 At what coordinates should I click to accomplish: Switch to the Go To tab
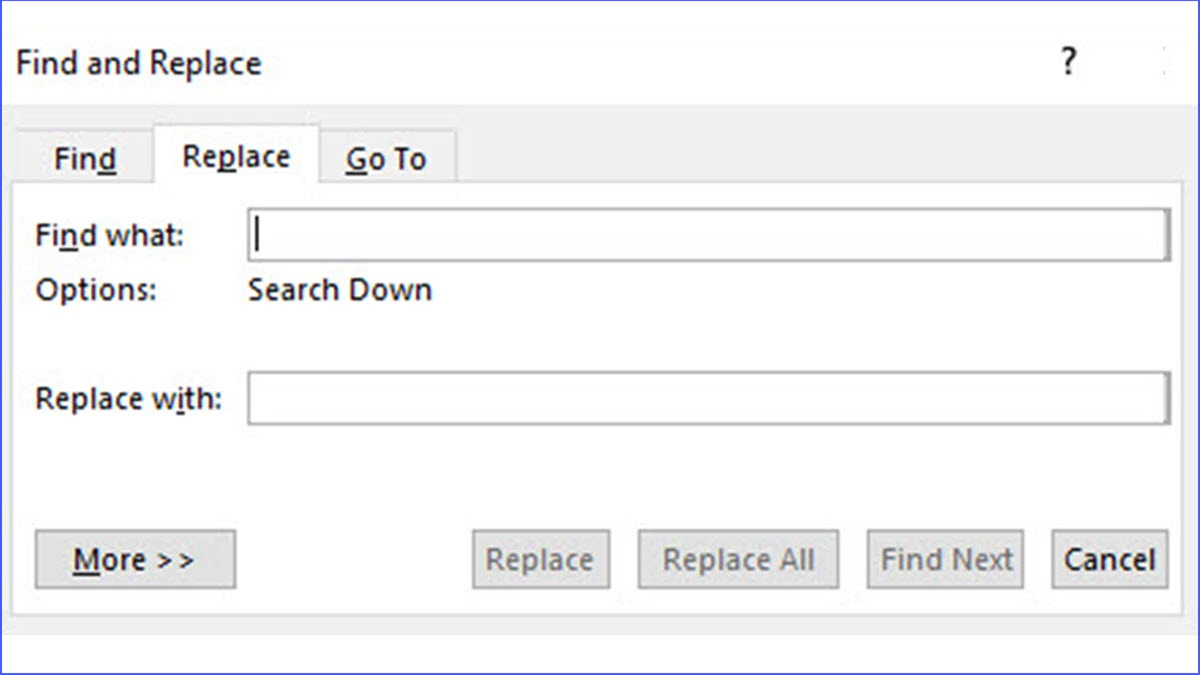click(386, 157)
